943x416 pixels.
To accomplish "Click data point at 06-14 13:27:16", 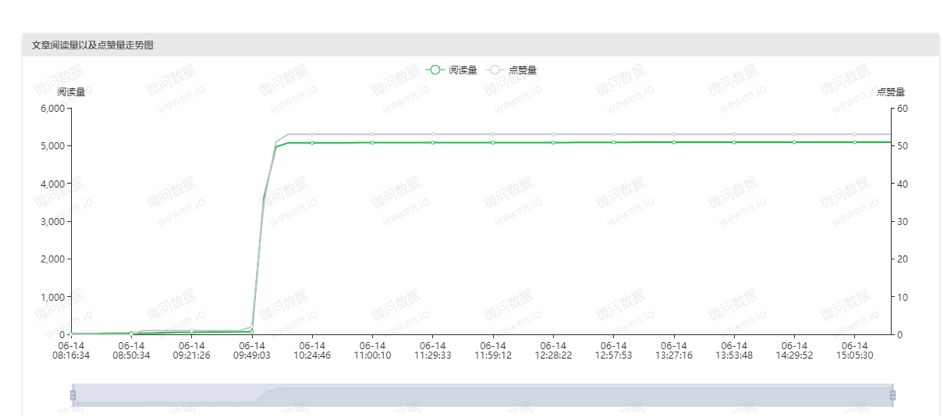I will pos(674,142).
